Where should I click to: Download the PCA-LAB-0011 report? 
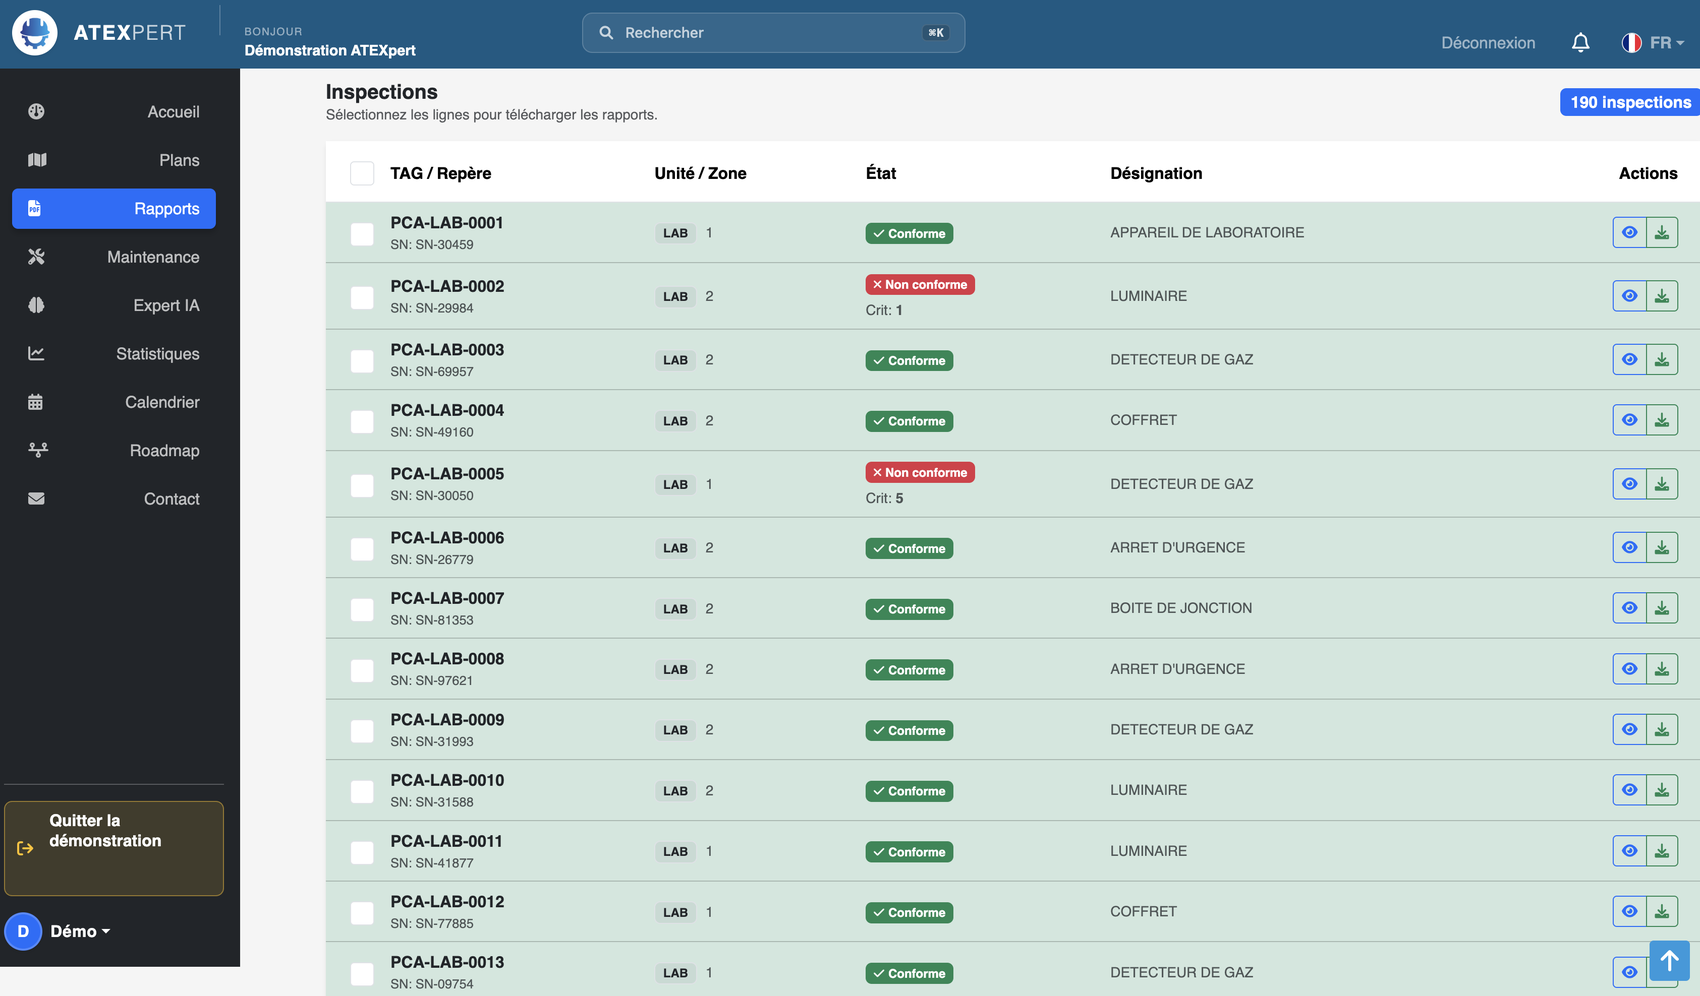point(1661,851)
